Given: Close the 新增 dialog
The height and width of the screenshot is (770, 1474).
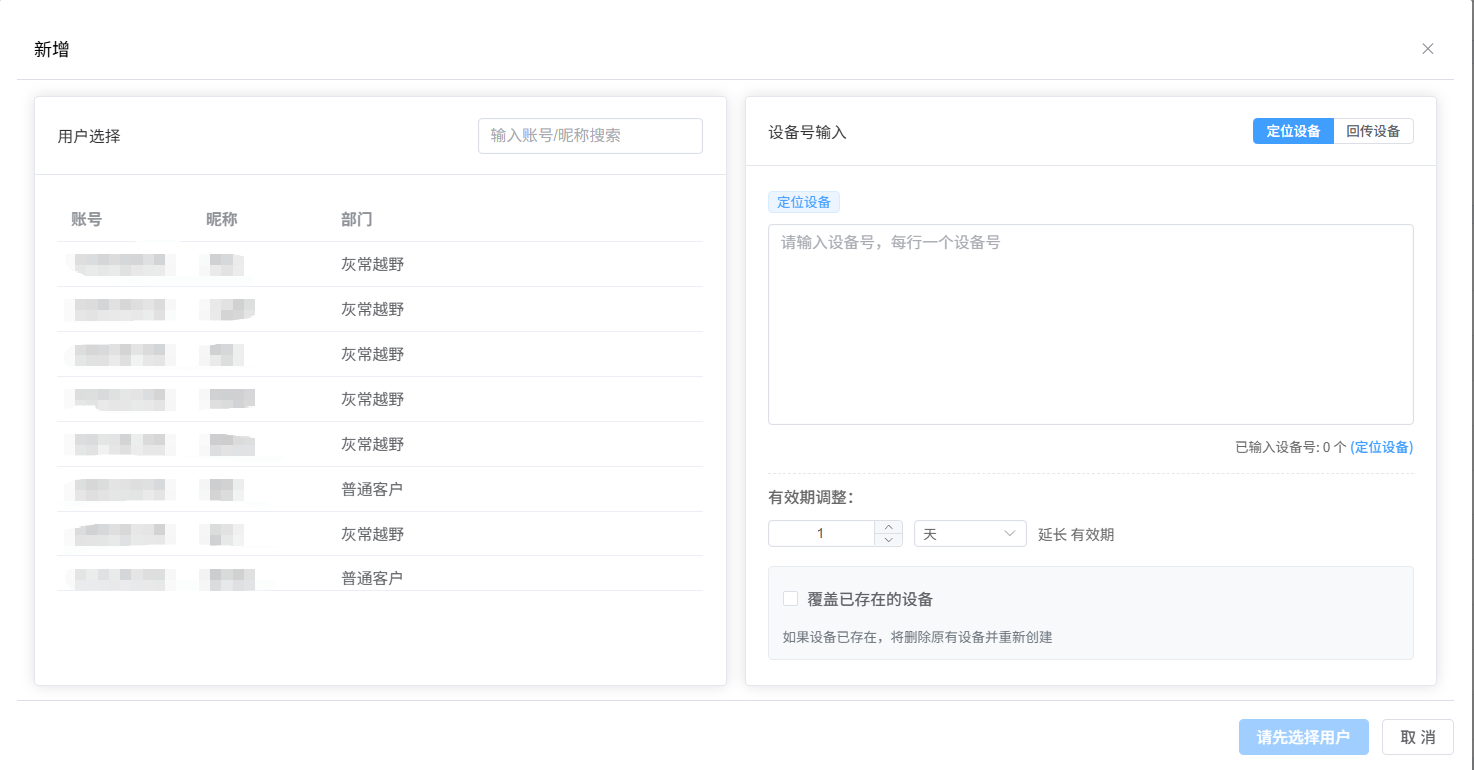Looking at the screenshot, I should tap(1428, 48).
